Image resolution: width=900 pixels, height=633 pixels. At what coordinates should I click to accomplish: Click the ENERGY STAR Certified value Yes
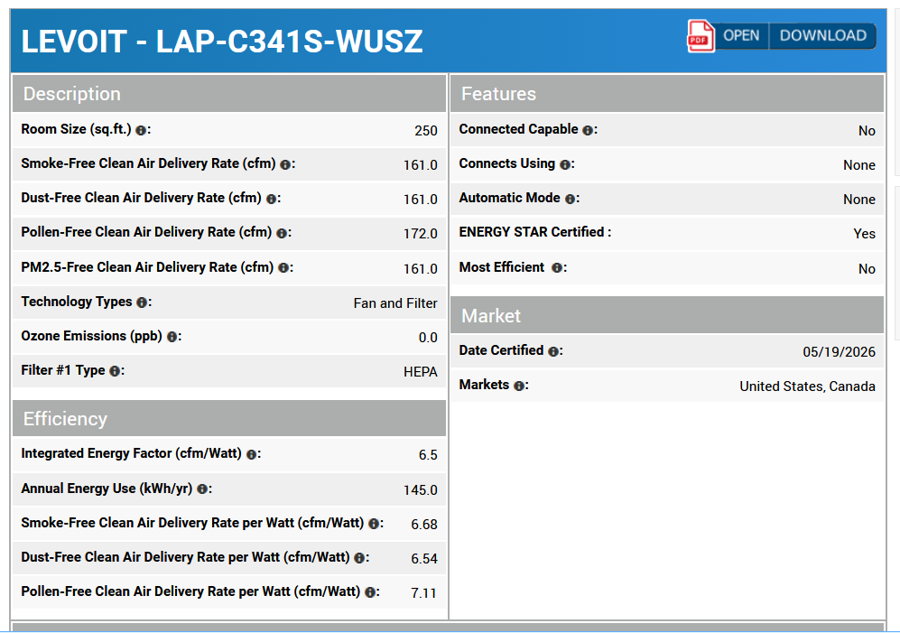pos(864,234)
